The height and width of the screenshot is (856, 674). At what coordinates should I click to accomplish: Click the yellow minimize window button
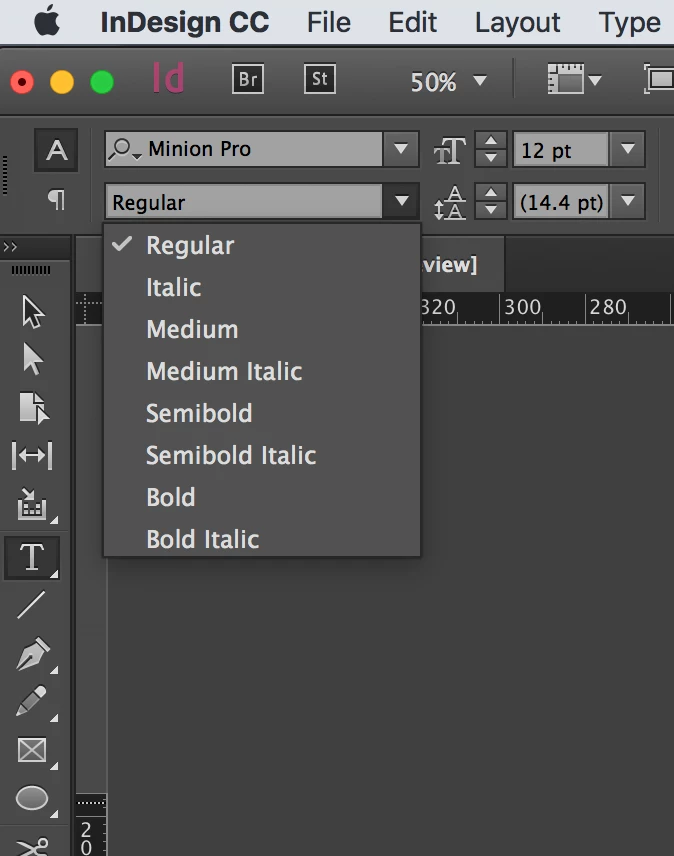pyautogui.click(x=62, y=82)
